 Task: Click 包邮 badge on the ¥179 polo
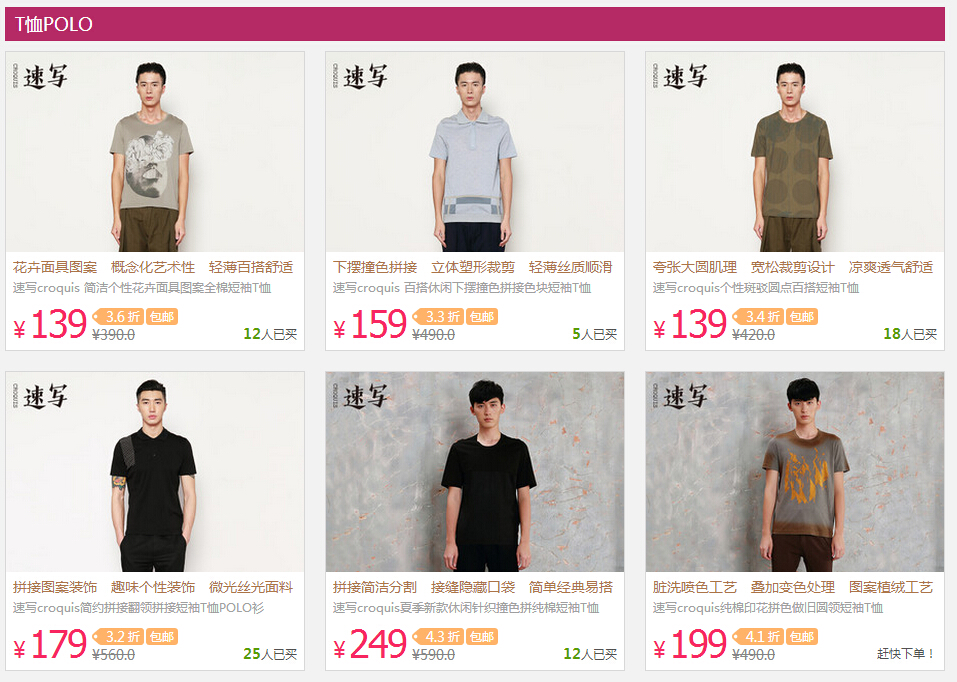(162, 637)
